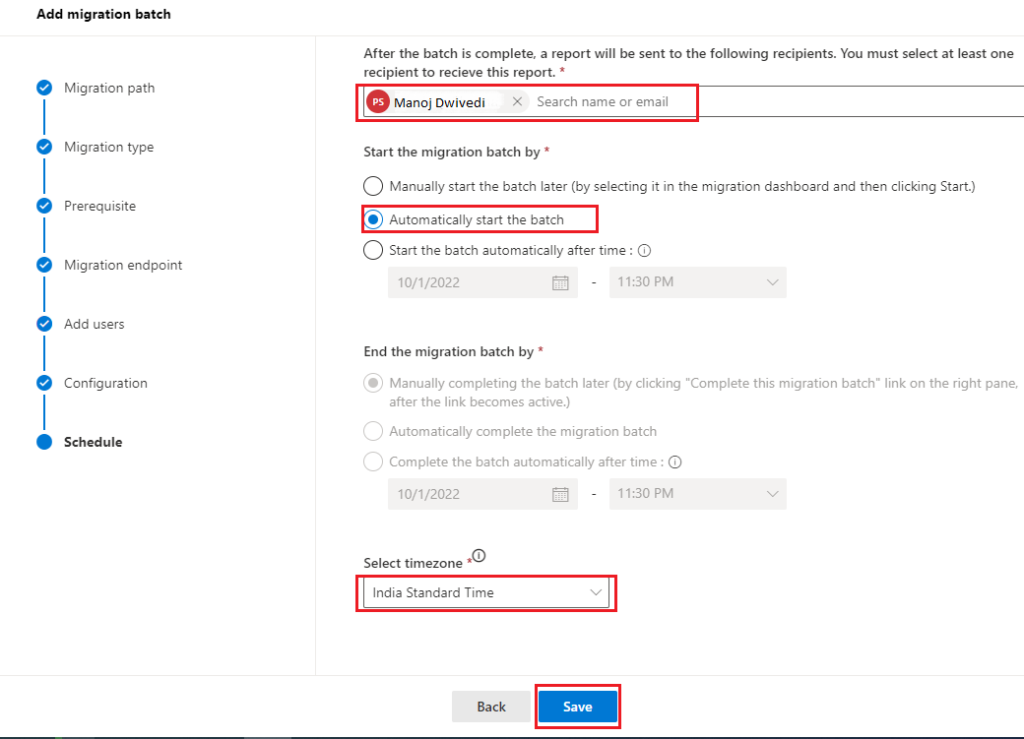Select Manually start the batch later option

[x=373, y=186]
